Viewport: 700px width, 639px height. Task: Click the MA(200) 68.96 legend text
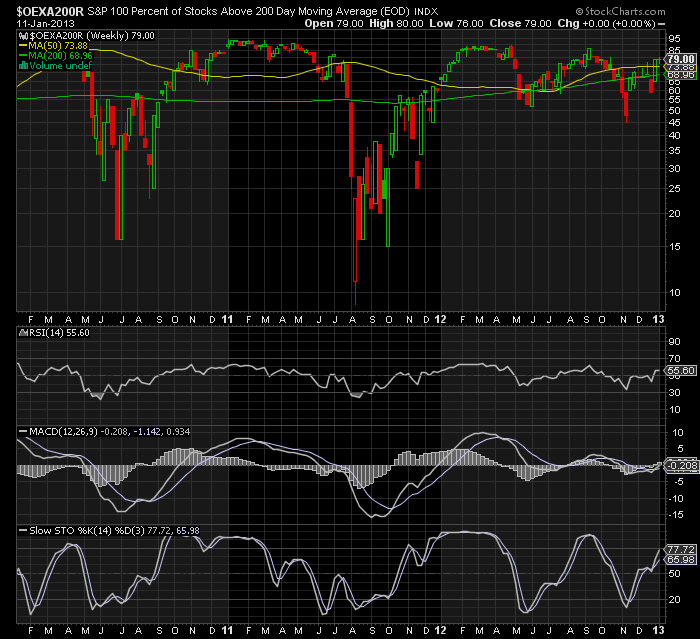(x=60, y=56)
